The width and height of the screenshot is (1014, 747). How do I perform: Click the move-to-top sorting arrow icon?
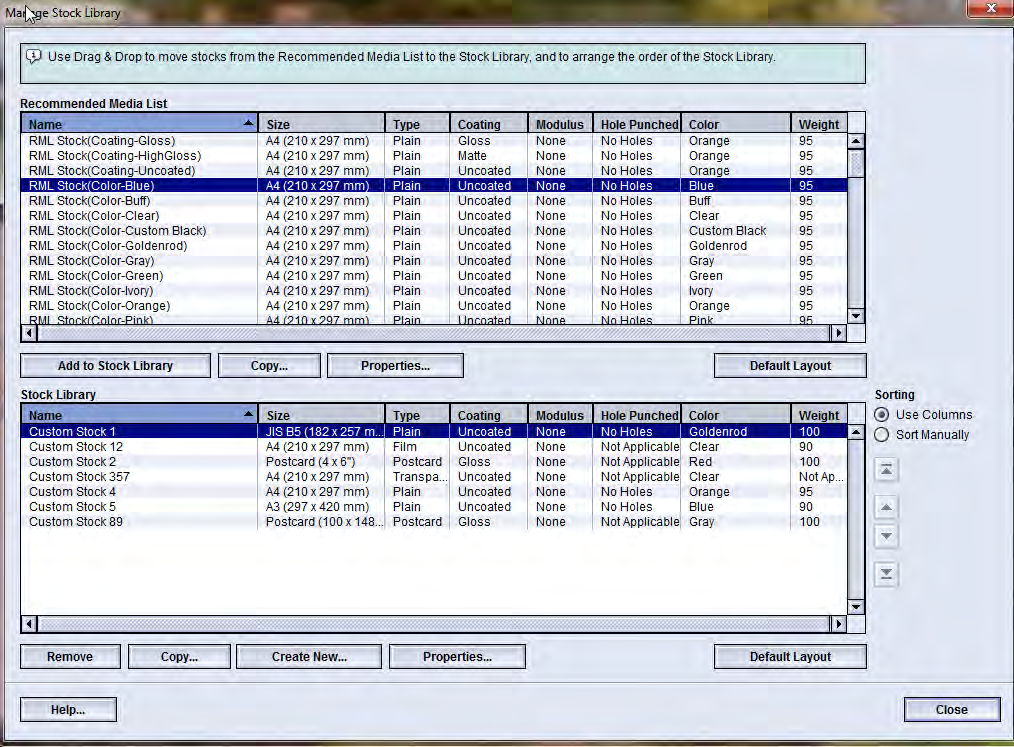click(x=886, y=470)
